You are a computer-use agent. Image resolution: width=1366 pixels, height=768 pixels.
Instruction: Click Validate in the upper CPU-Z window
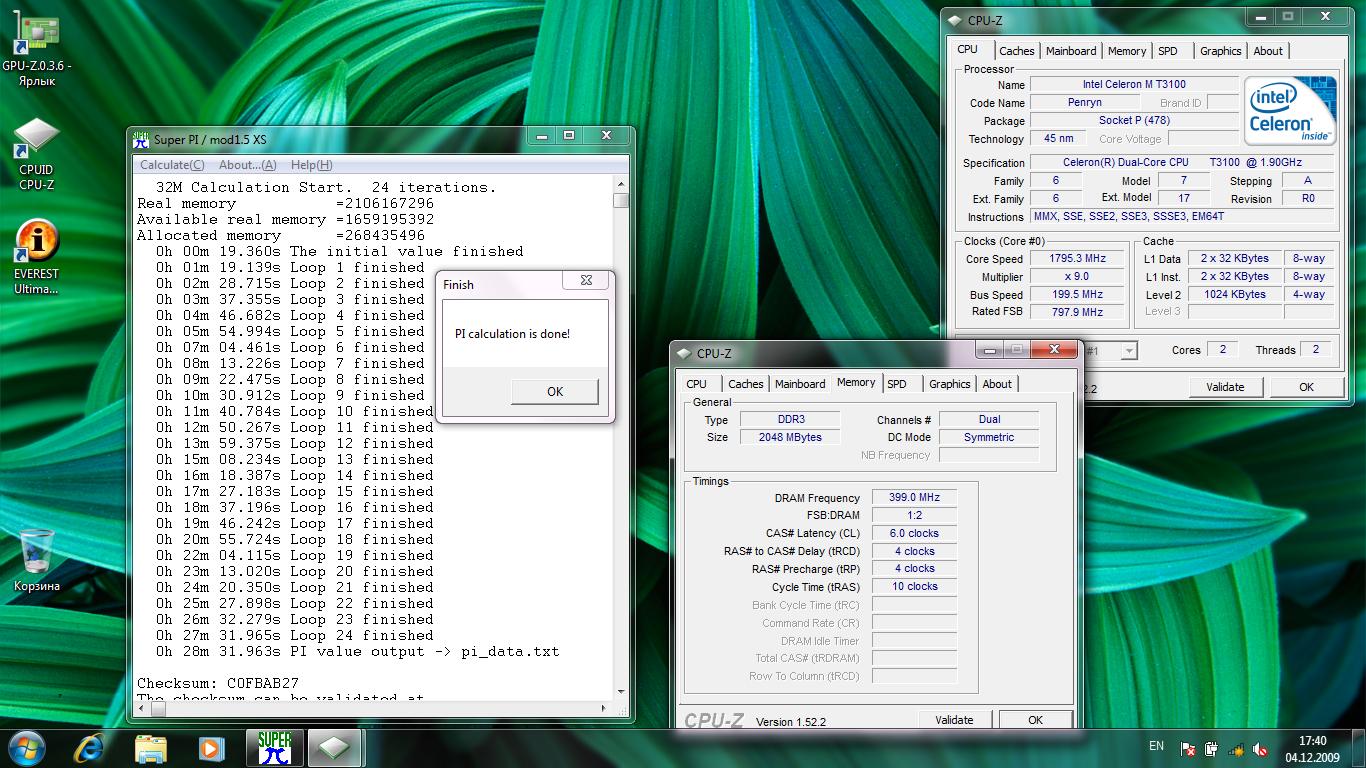pyautogui.click(x=1225, y=387)
